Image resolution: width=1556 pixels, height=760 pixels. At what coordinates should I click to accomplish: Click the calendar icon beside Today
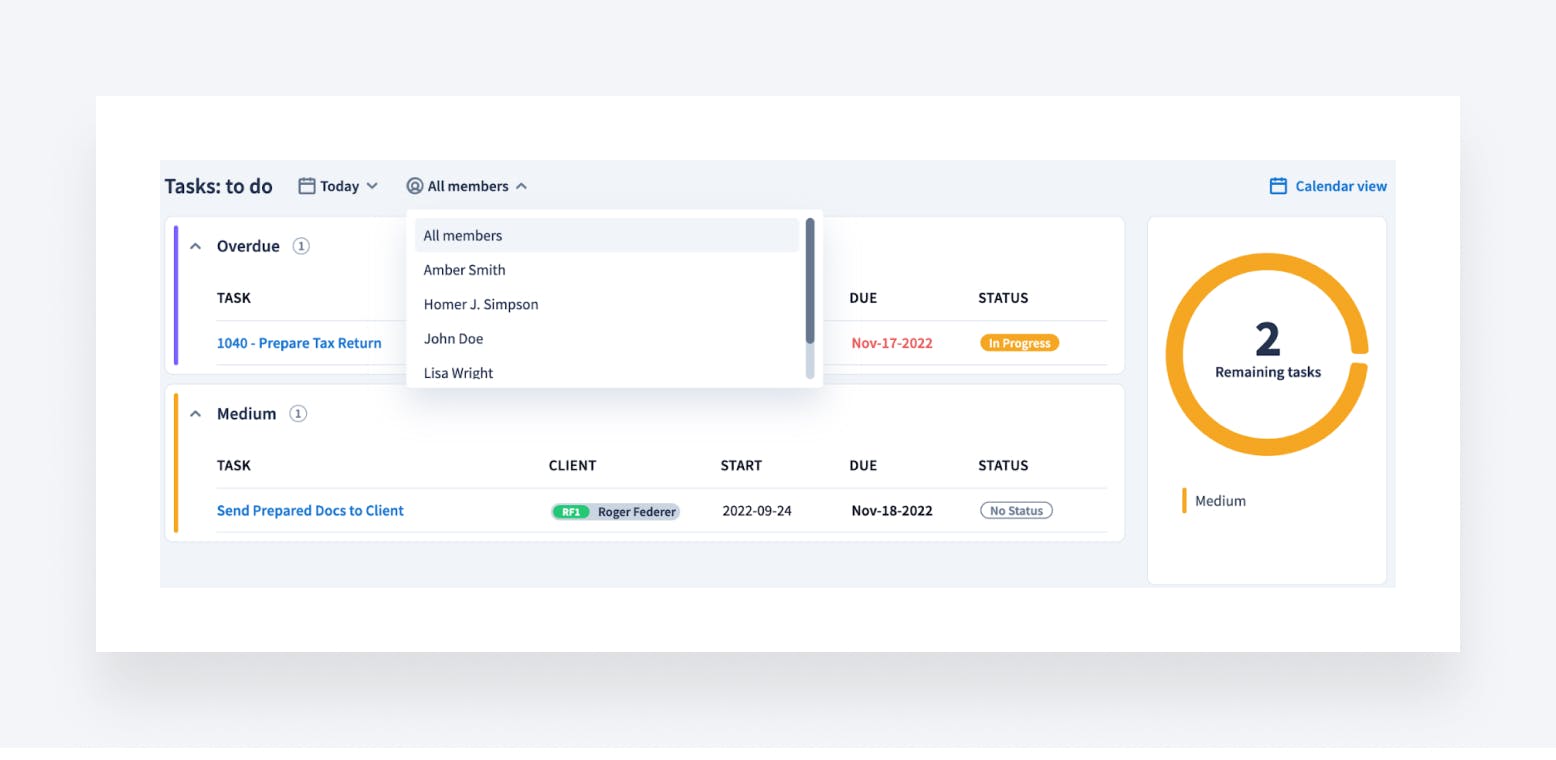(307, 186)
